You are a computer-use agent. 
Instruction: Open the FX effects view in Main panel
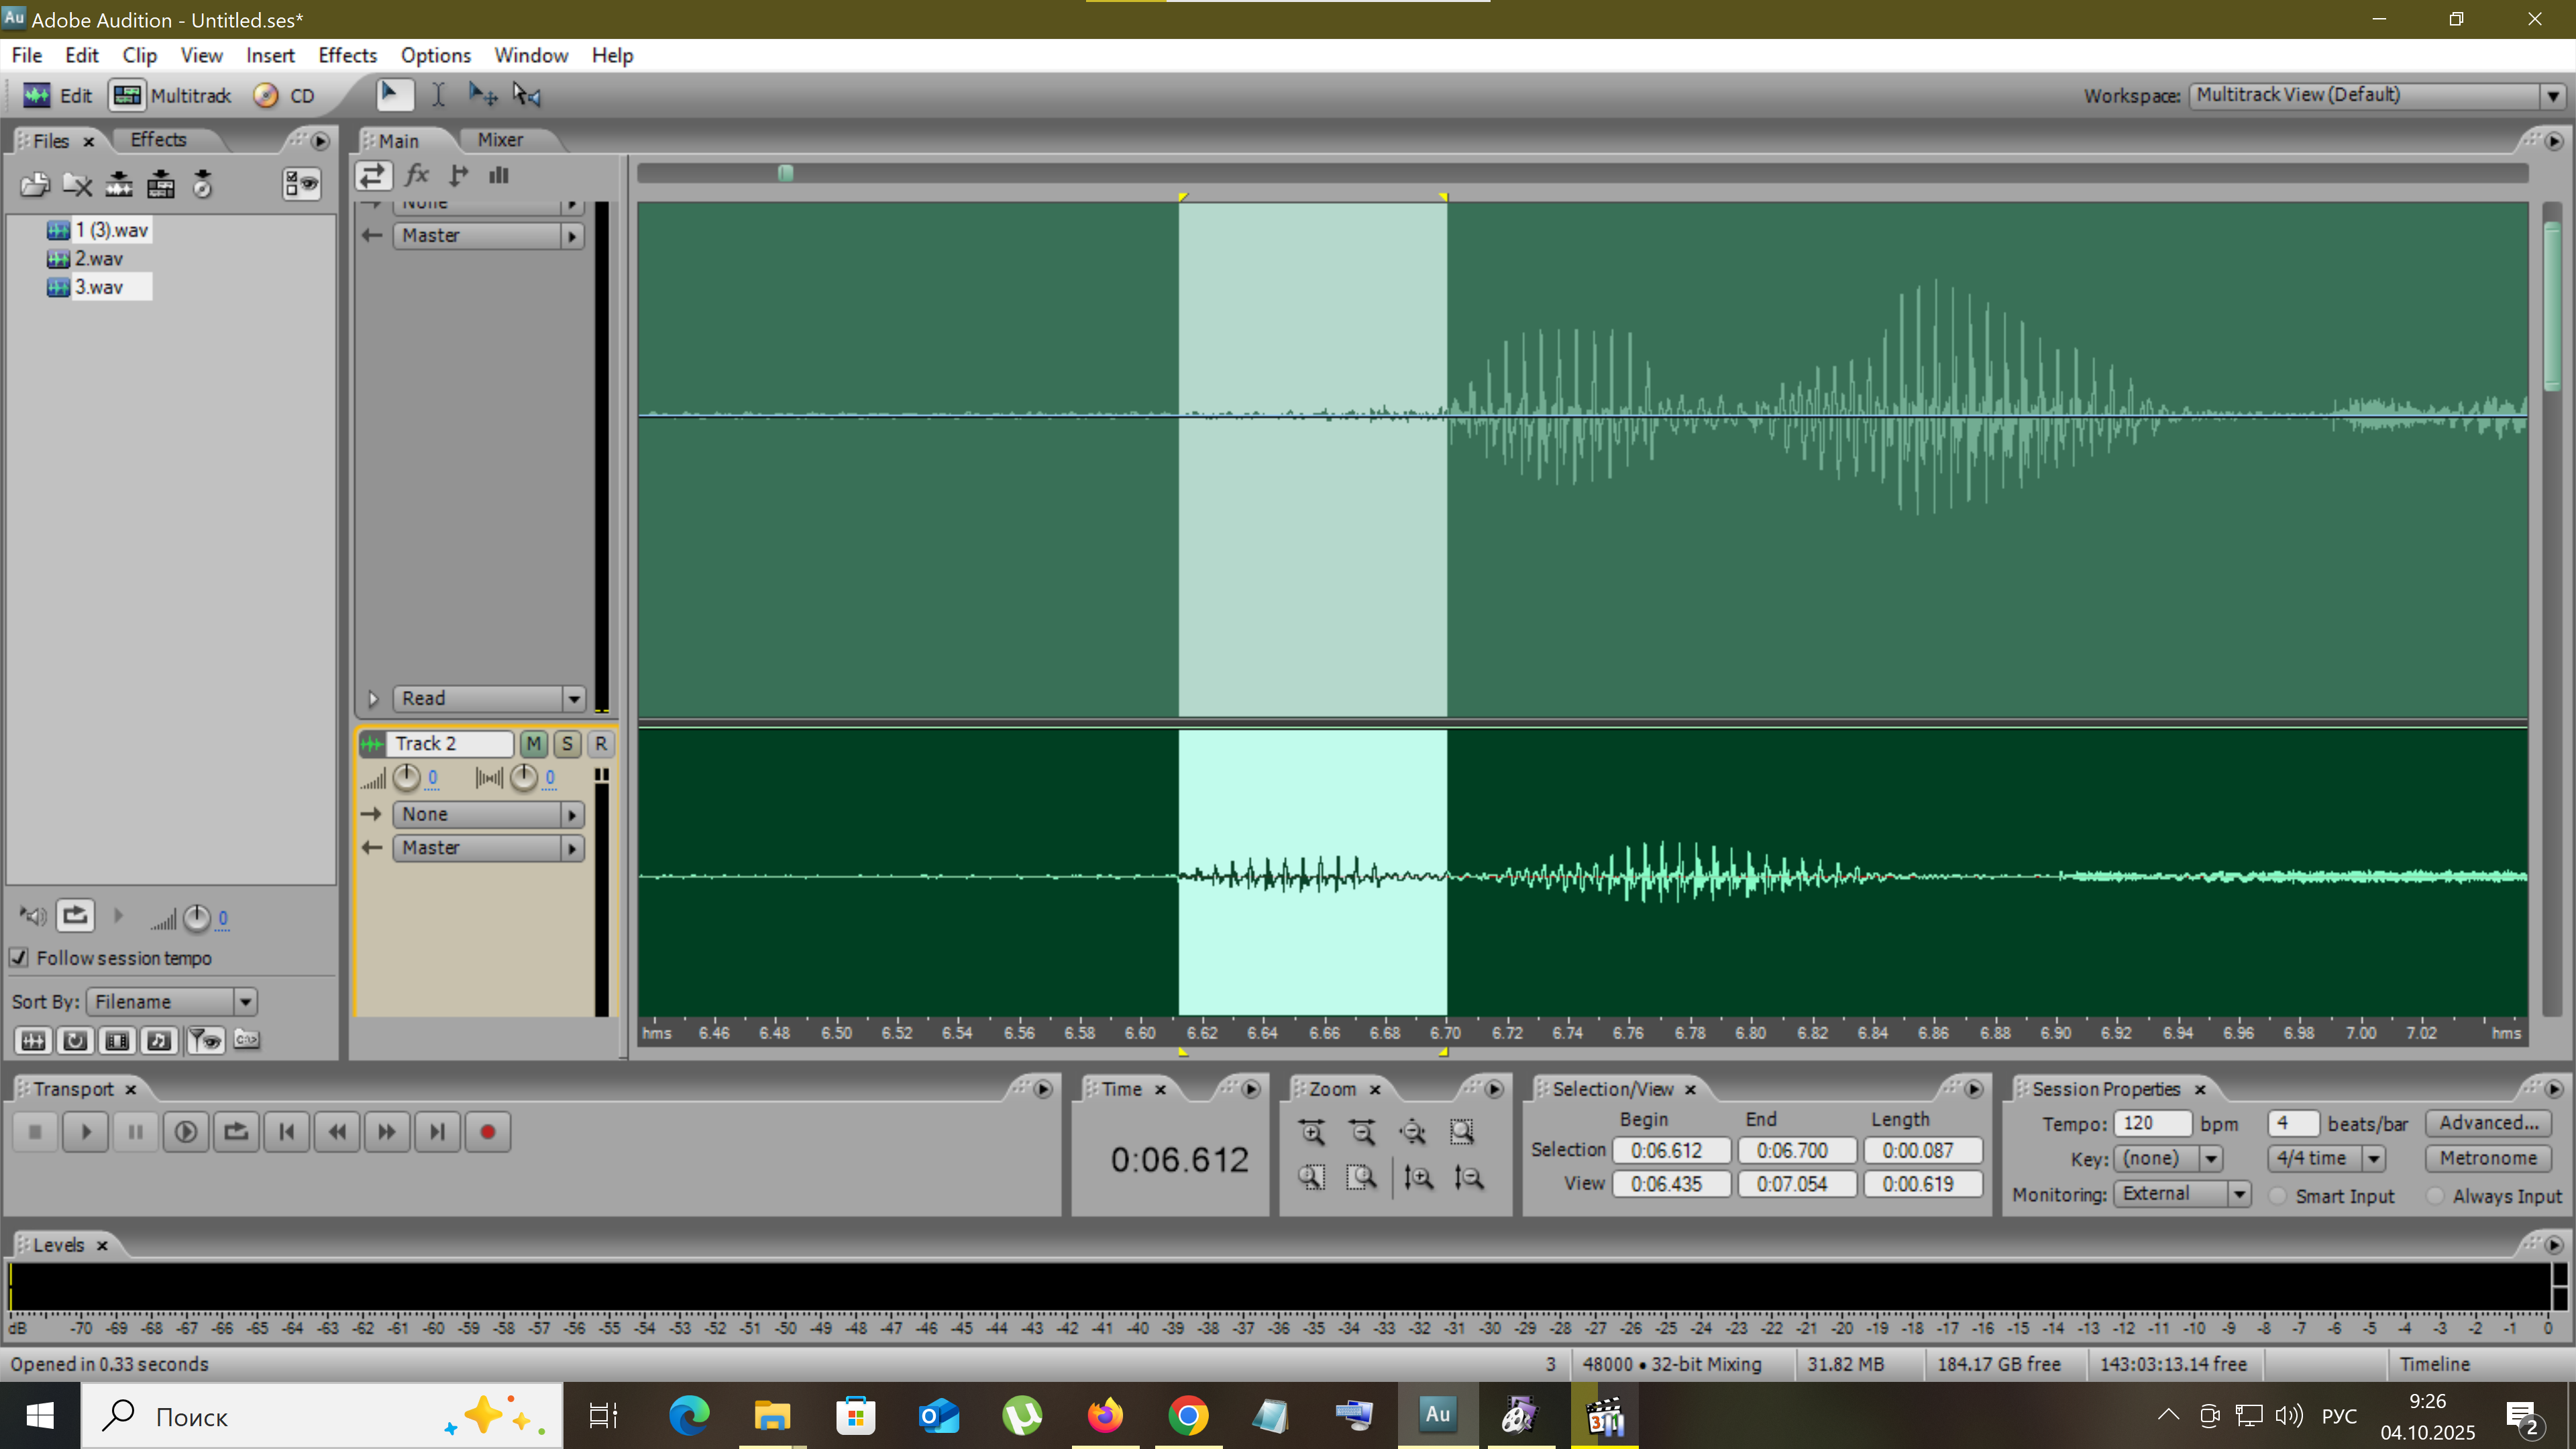tap(417, 175)
